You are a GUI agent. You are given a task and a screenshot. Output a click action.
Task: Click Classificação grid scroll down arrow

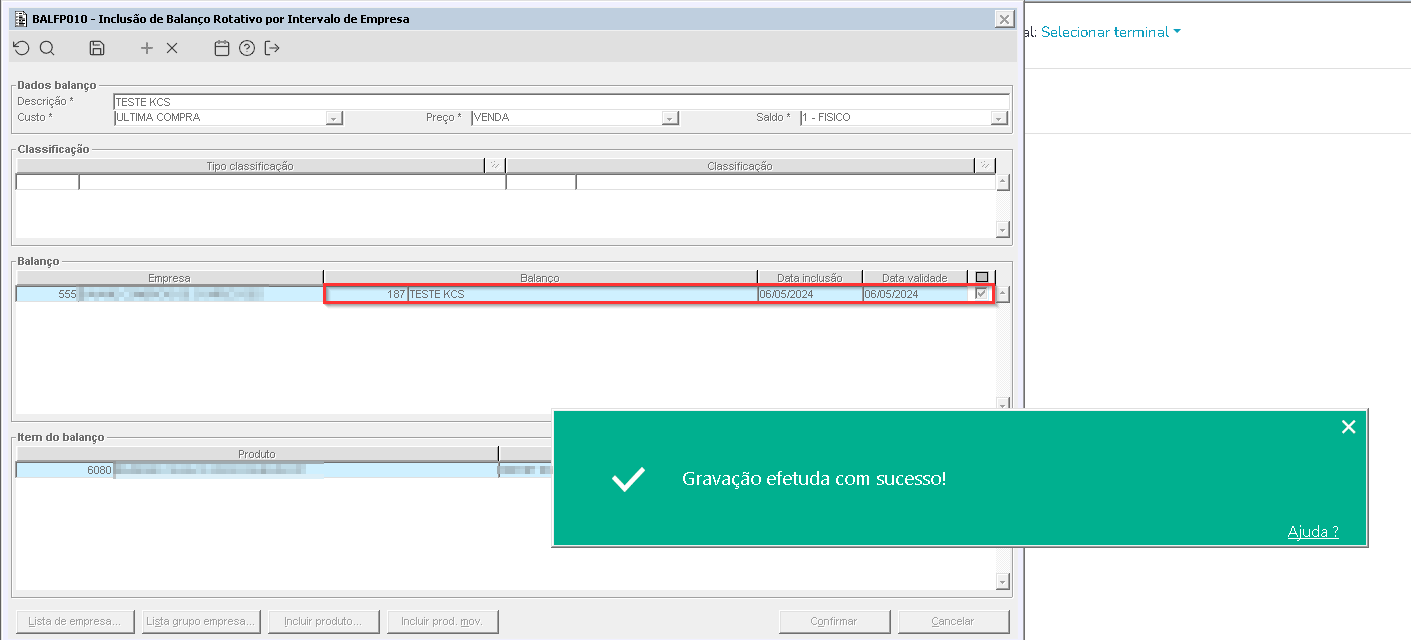pyautogui.click(x=1003, y=230)
